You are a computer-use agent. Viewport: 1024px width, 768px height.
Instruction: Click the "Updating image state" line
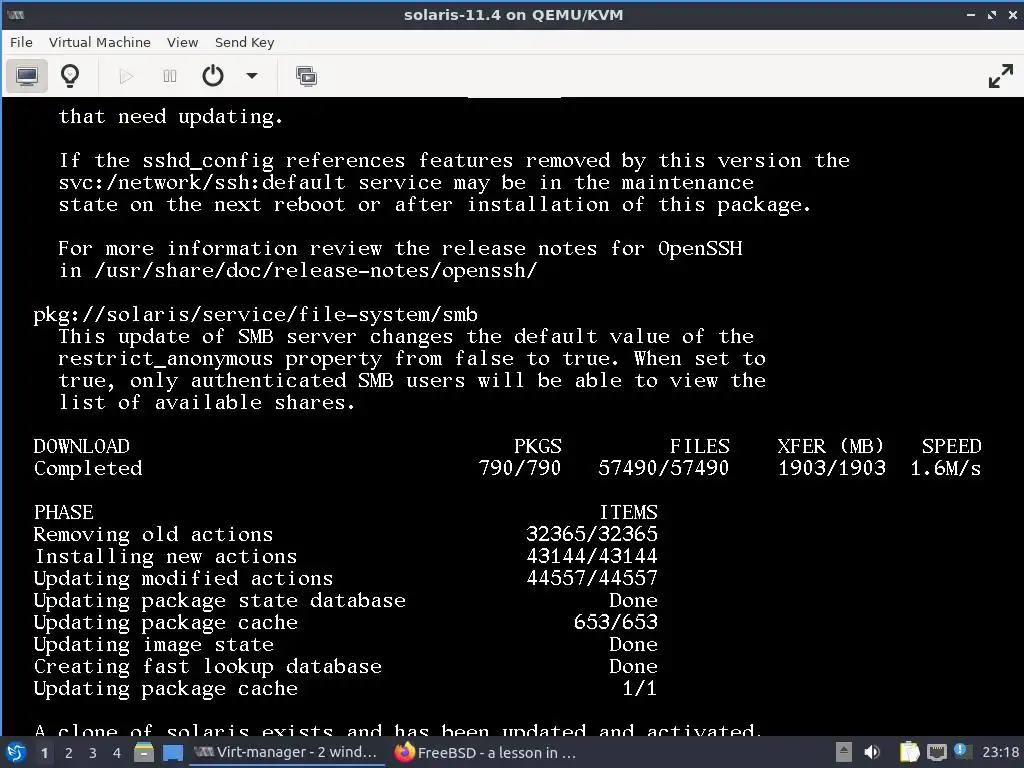[153, 645]
